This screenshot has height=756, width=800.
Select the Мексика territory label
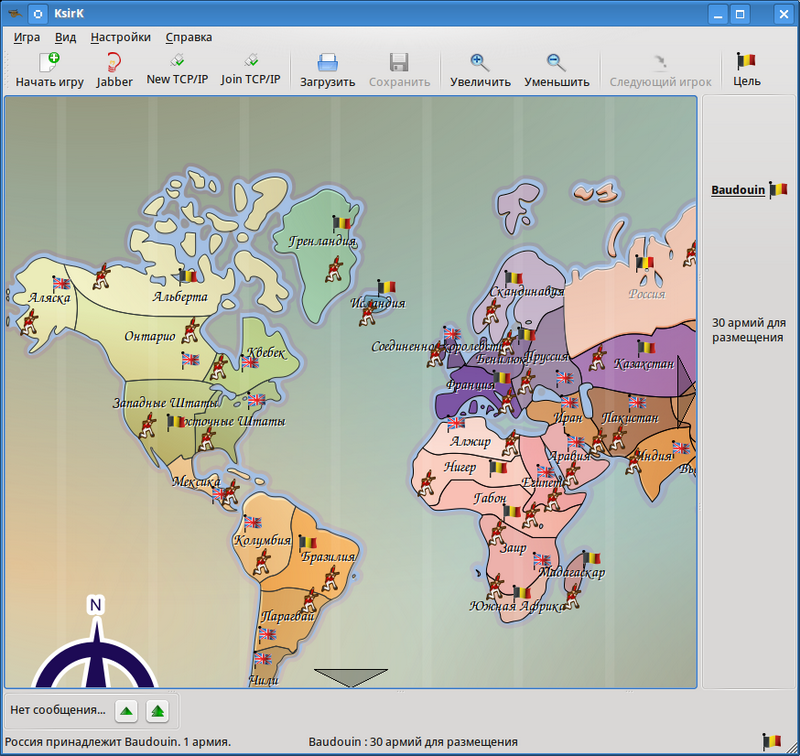pos(196,481)
